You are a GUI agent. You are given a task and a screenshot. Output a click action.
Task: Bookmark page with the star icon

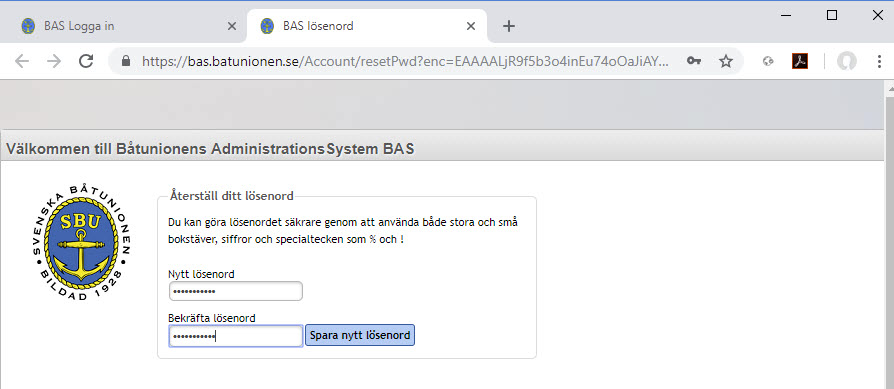click(x=725, y=61)
